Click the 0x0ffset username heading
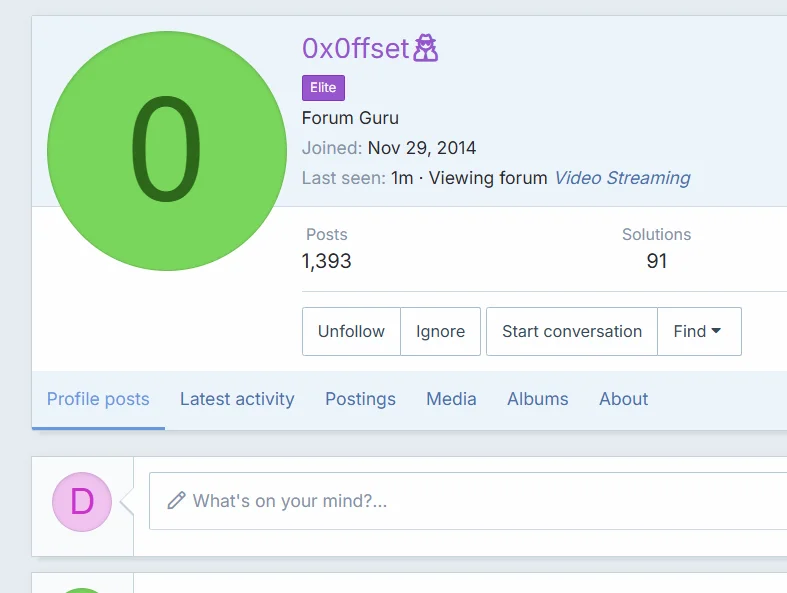 click(x=355, y=49)
